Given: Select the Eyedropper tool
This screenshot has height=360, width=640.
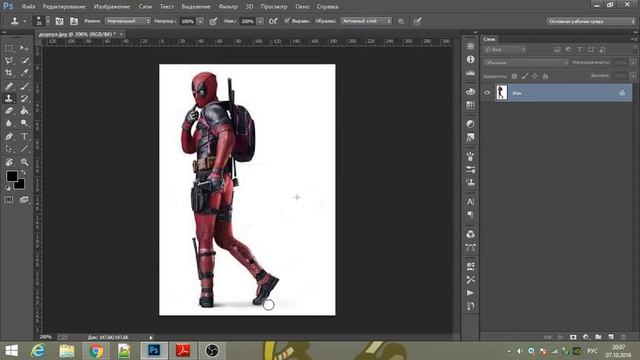Looking at the screenshot, I should 24,73.
